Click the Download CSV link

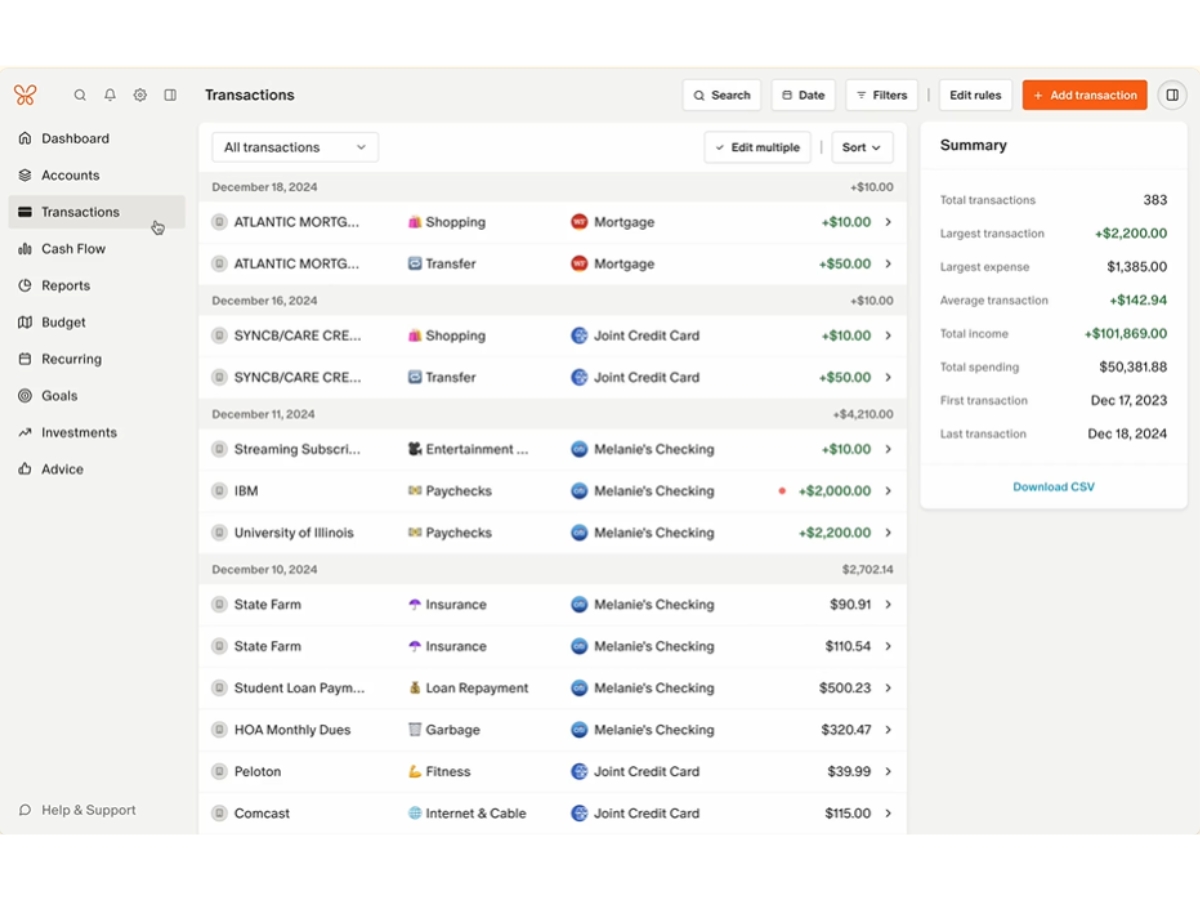point(1054,487)
